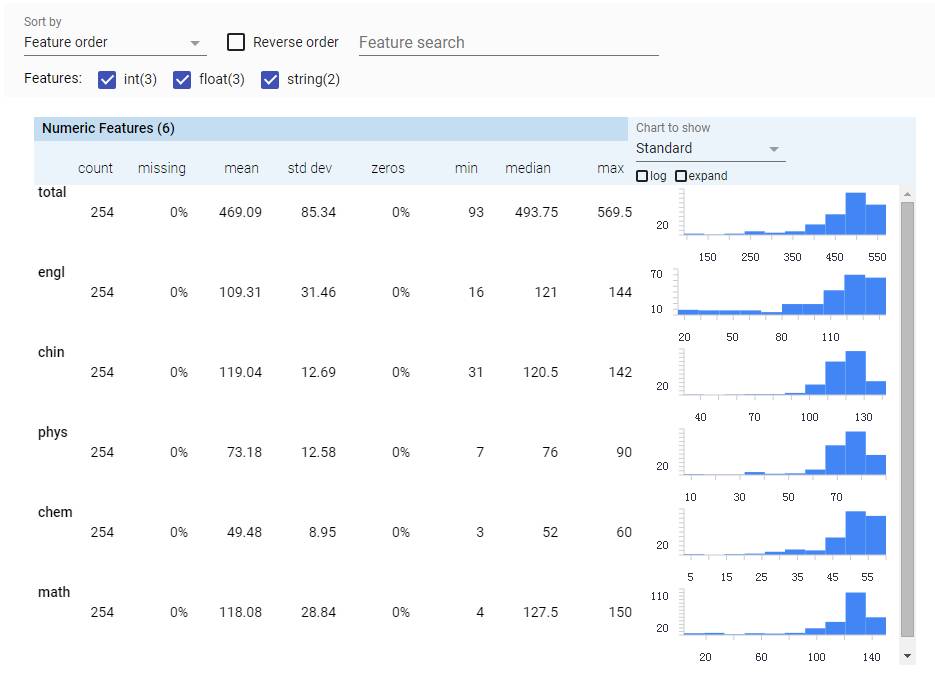Viewport: 935px width, 698px height.
Task: Select the total median value 493.75
Action: [x=537, y=212]
